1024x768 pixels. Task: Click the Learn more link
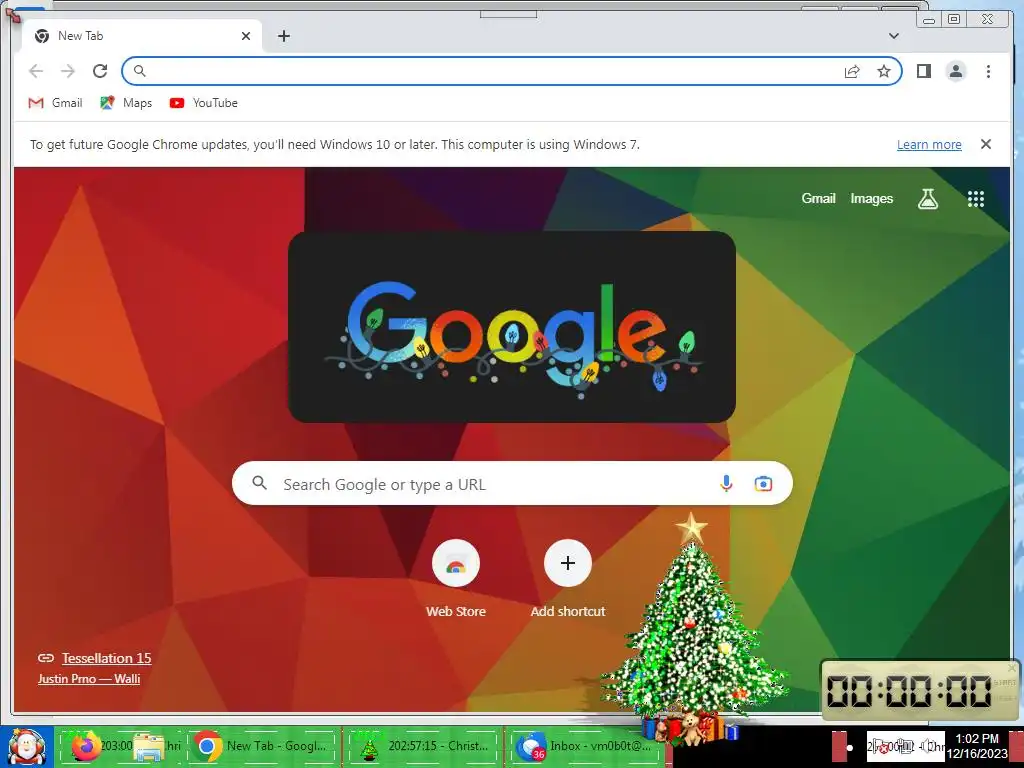click(x=929, y=144)
